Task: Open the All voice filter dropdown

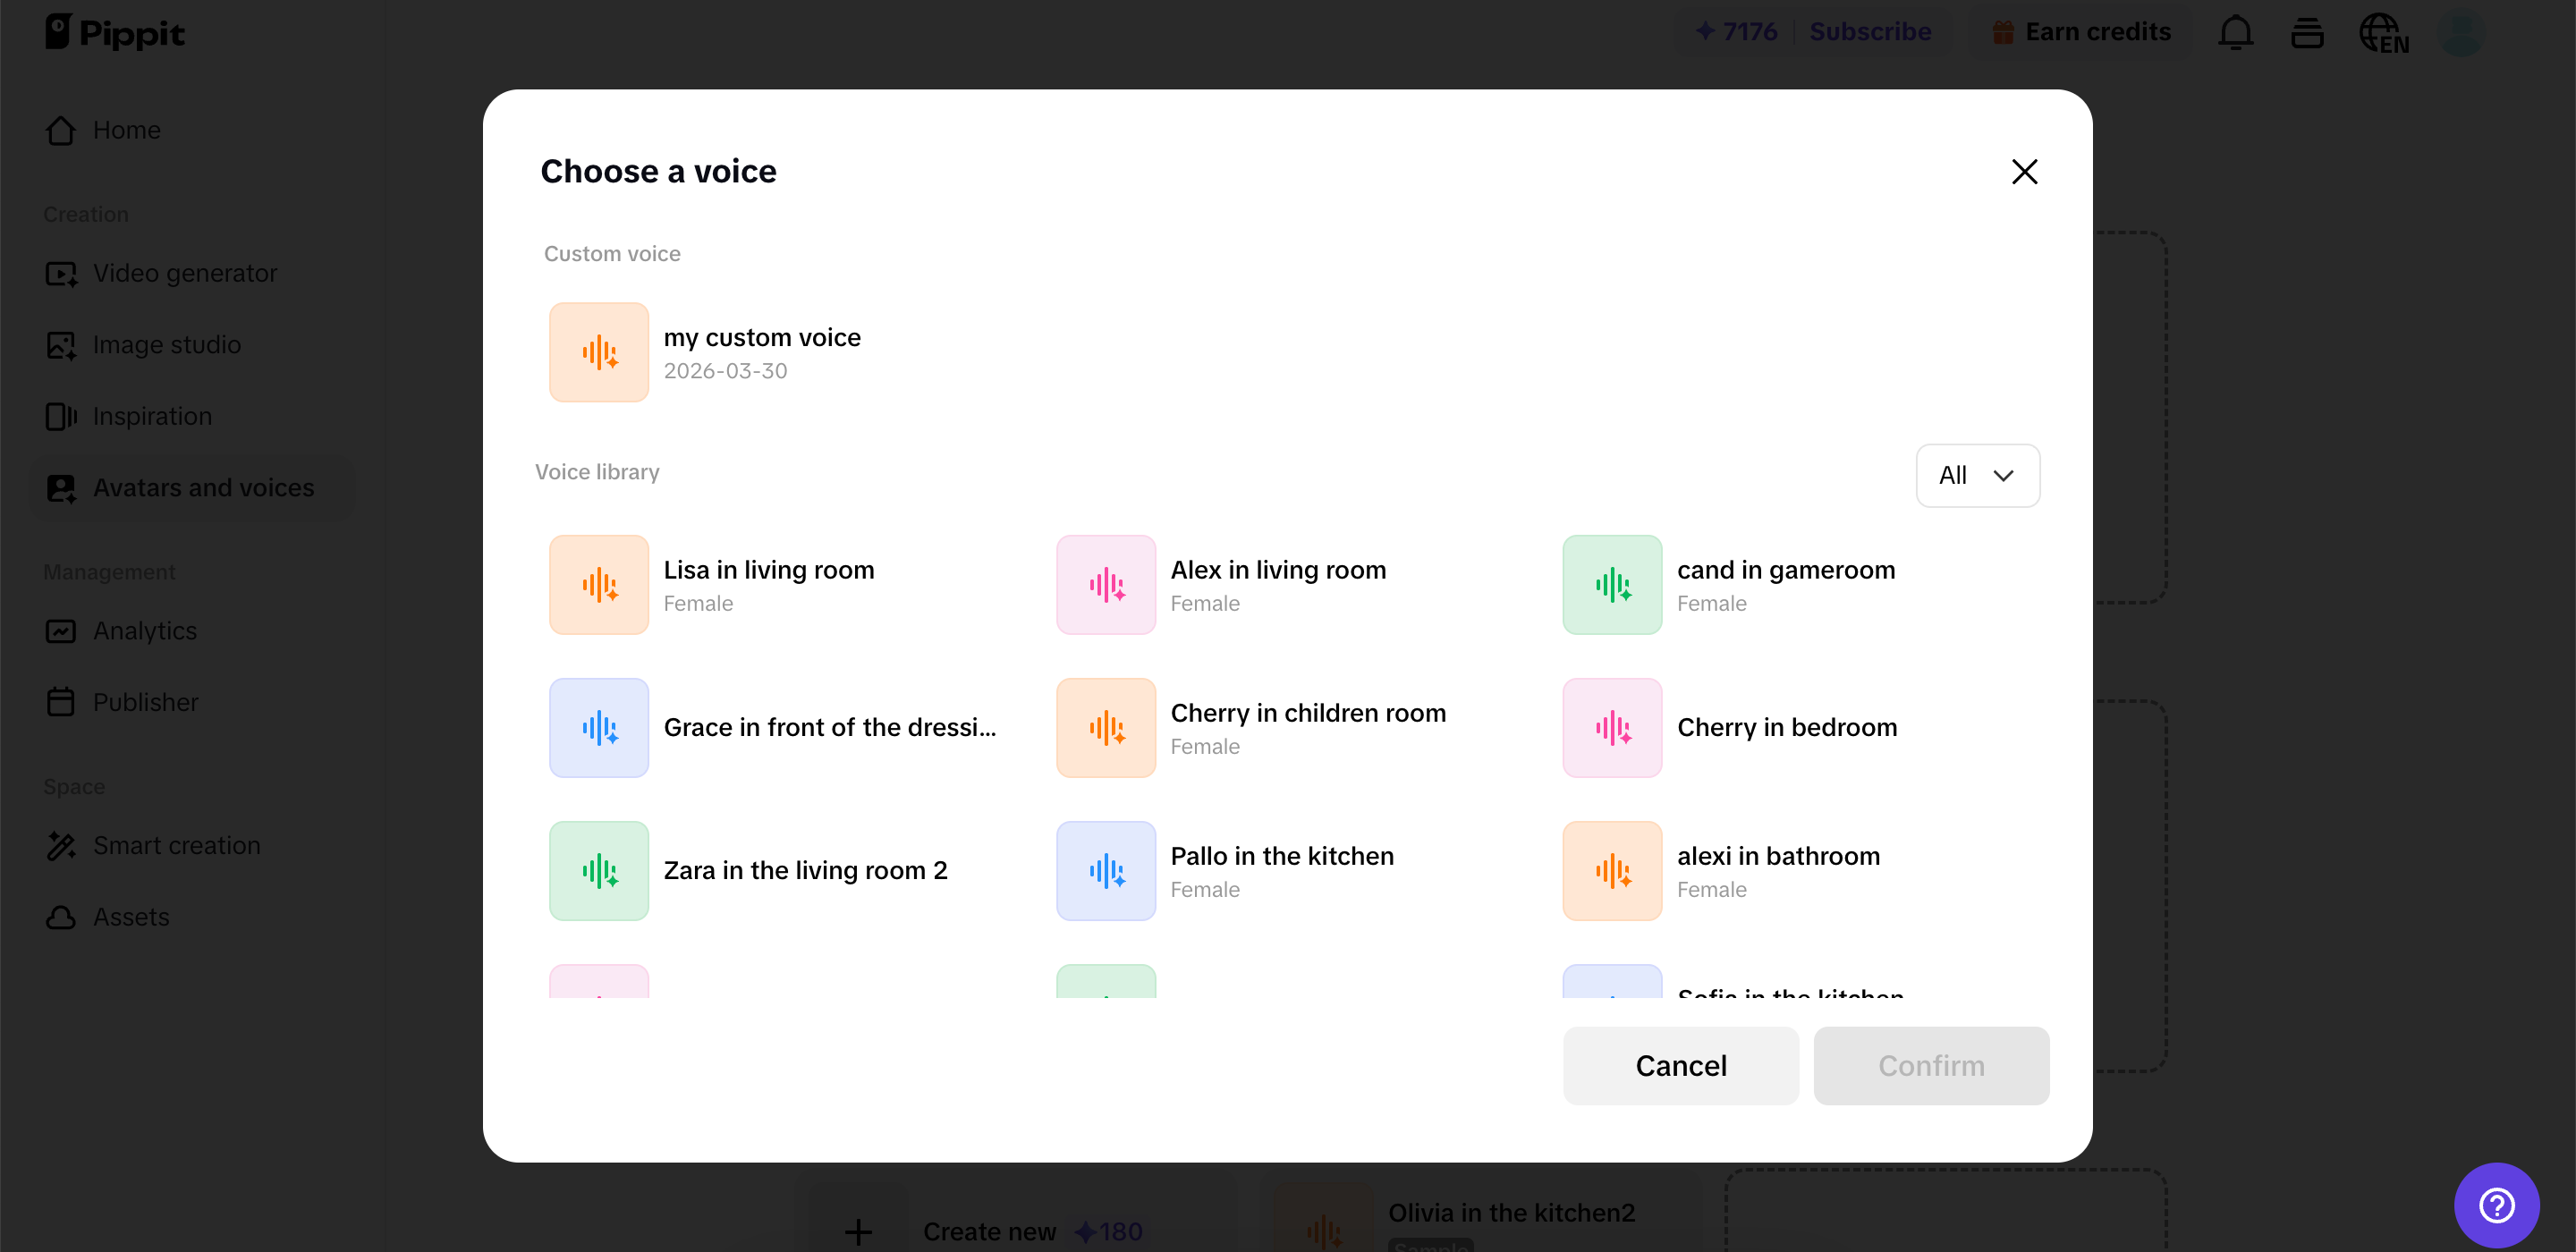Action: [1976, 475]
